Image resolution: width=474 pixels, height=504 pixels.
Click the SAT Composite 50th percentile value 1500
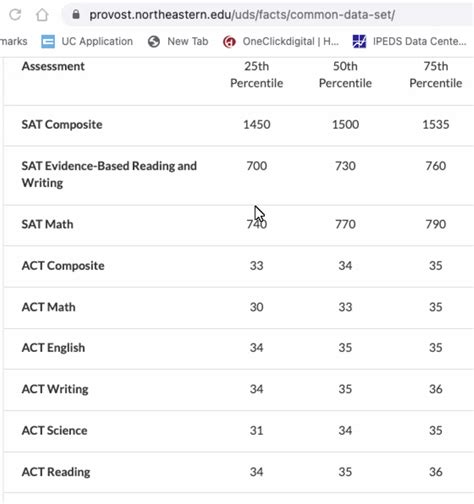345,124
